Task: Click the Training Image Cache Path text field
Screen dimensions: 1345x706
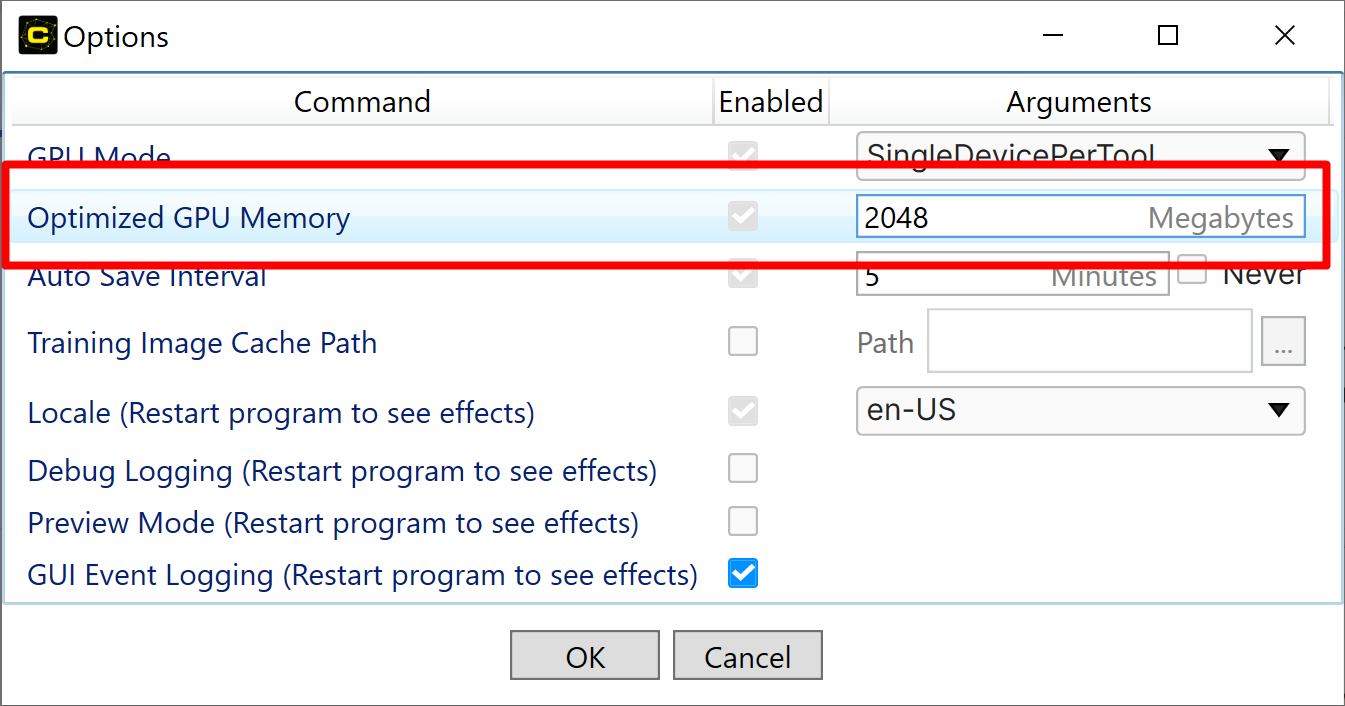Action: pos(1089,342)
